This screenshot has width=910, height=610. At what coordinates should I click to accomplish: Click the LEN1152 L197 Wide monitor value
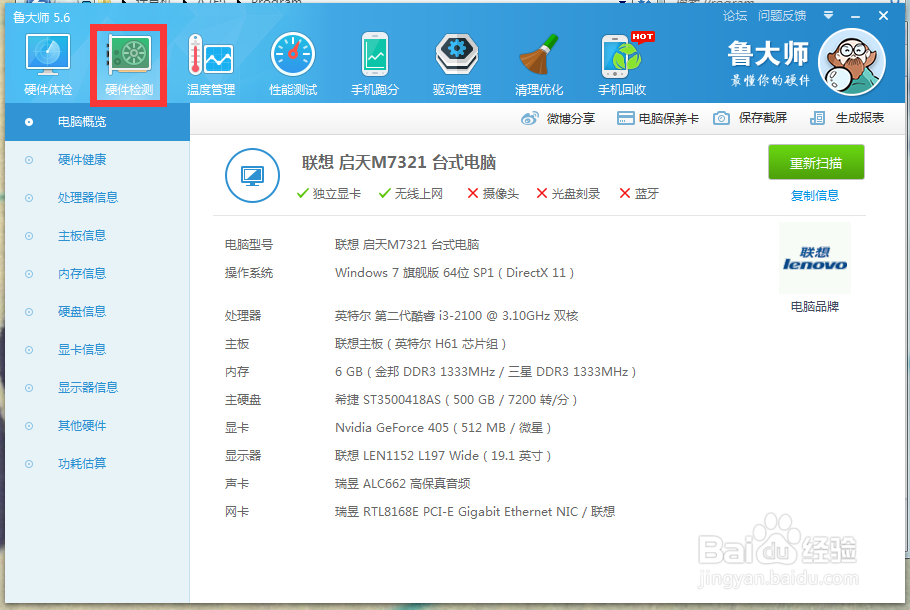(443, 456)
